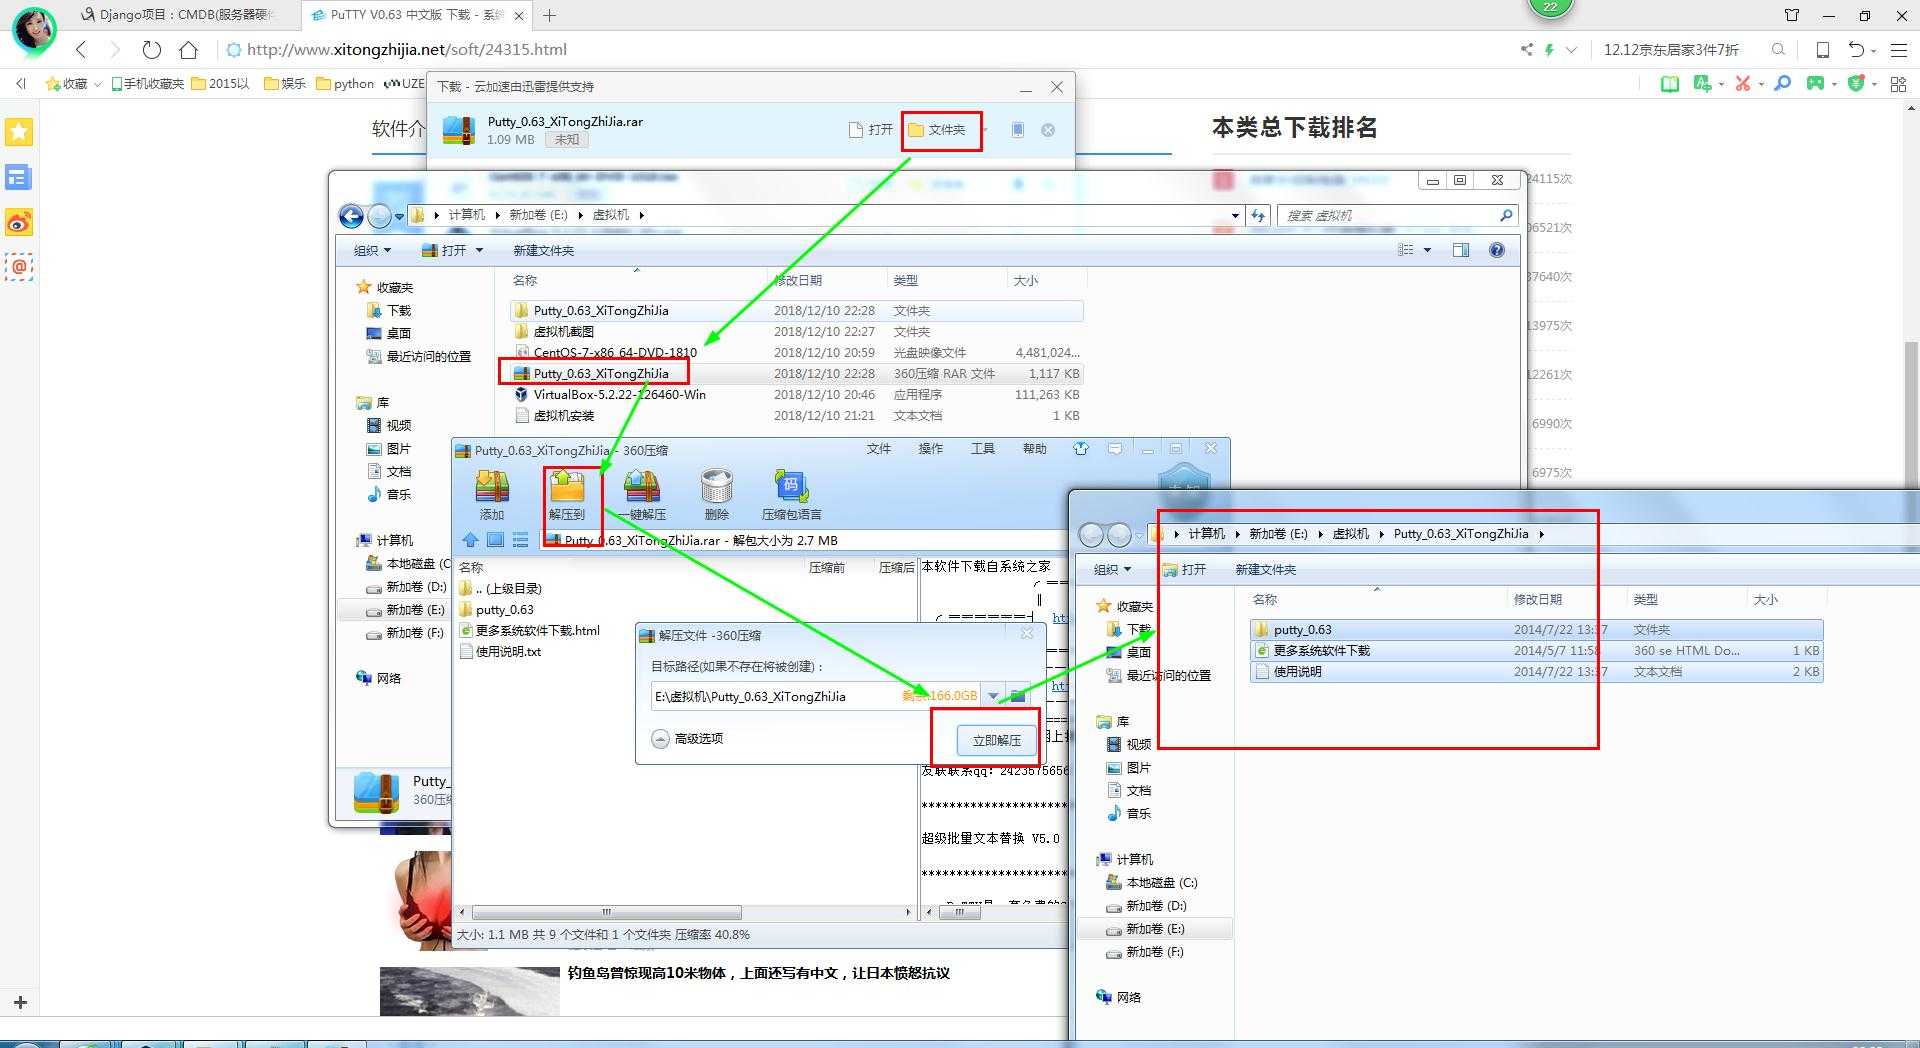Screen dimensions: 1920x1048
Task: Click the green shield payment icon
Action: tap(1856, 84)
